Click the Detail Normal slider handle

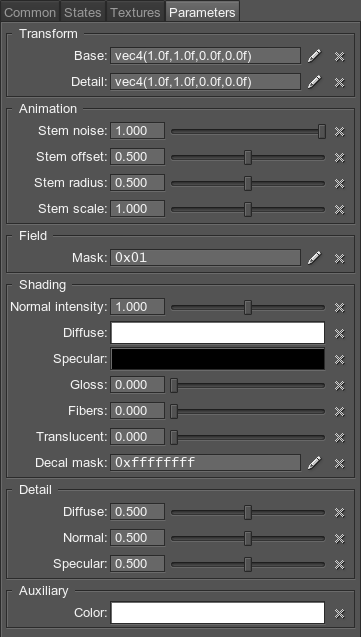coord(248,539)
